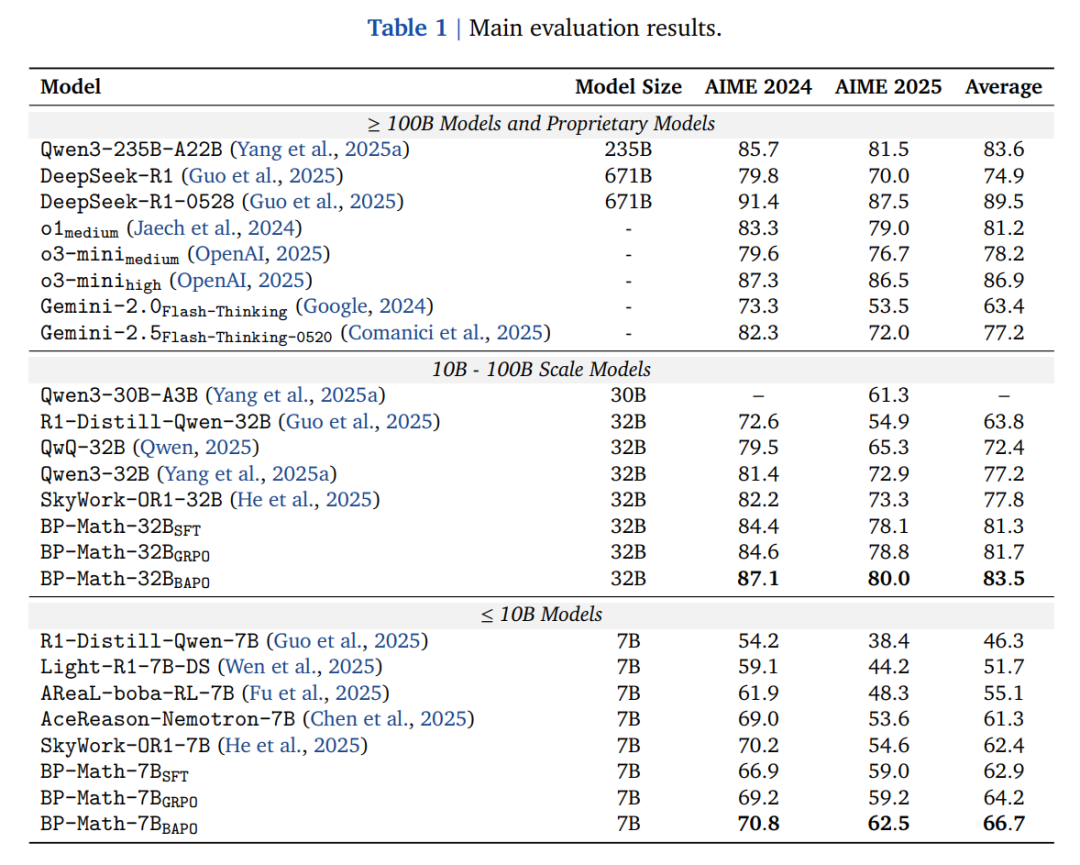Click the QwQ-32B model name
Image resolution: width=1080 pixels, height=865 pixels.
coord(83,448)
